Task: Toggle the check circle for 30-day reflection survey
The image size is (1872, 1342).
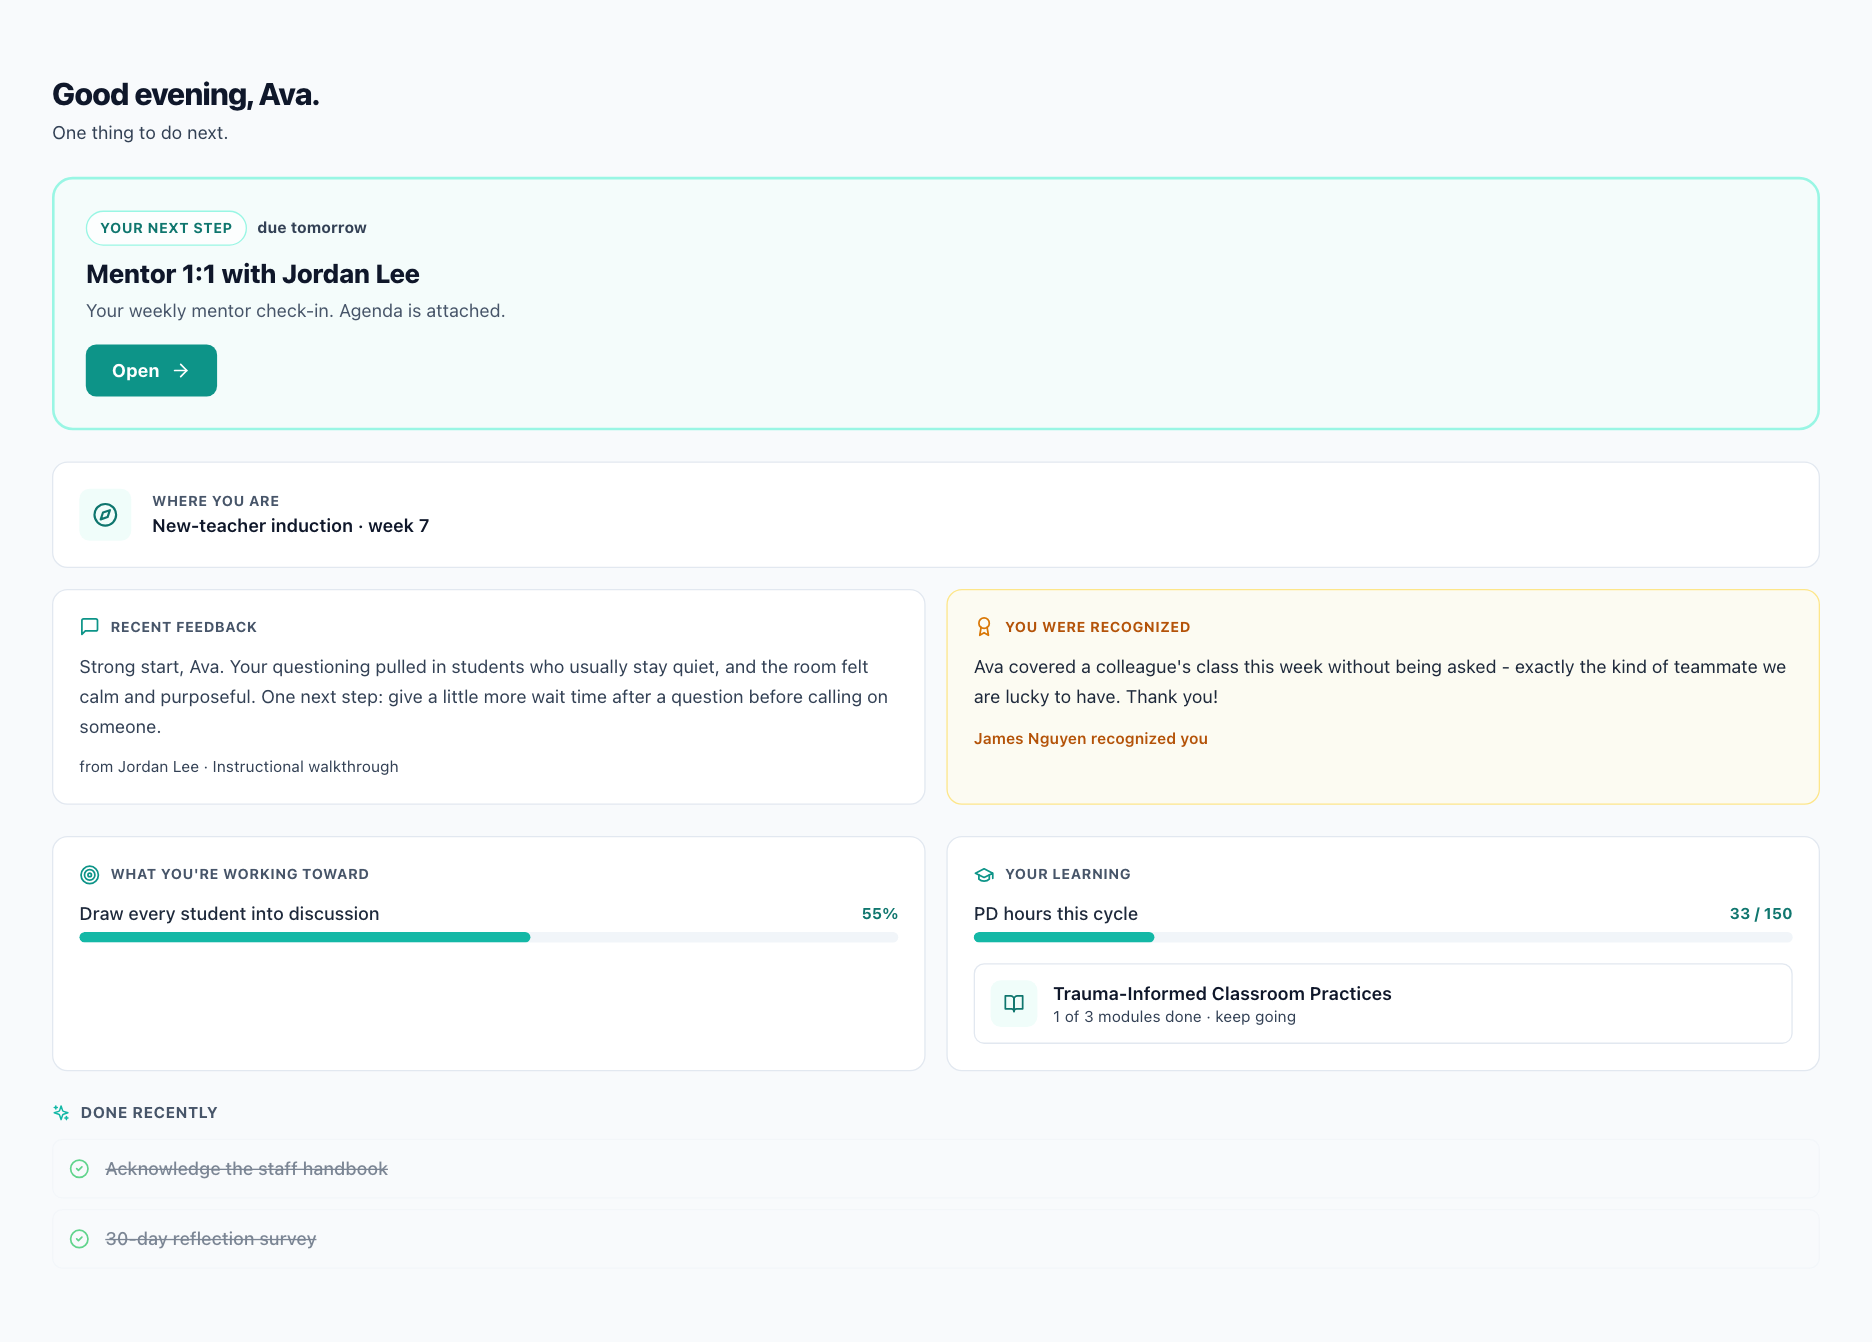Action: pyautogui.click(x=80, y=1239)
